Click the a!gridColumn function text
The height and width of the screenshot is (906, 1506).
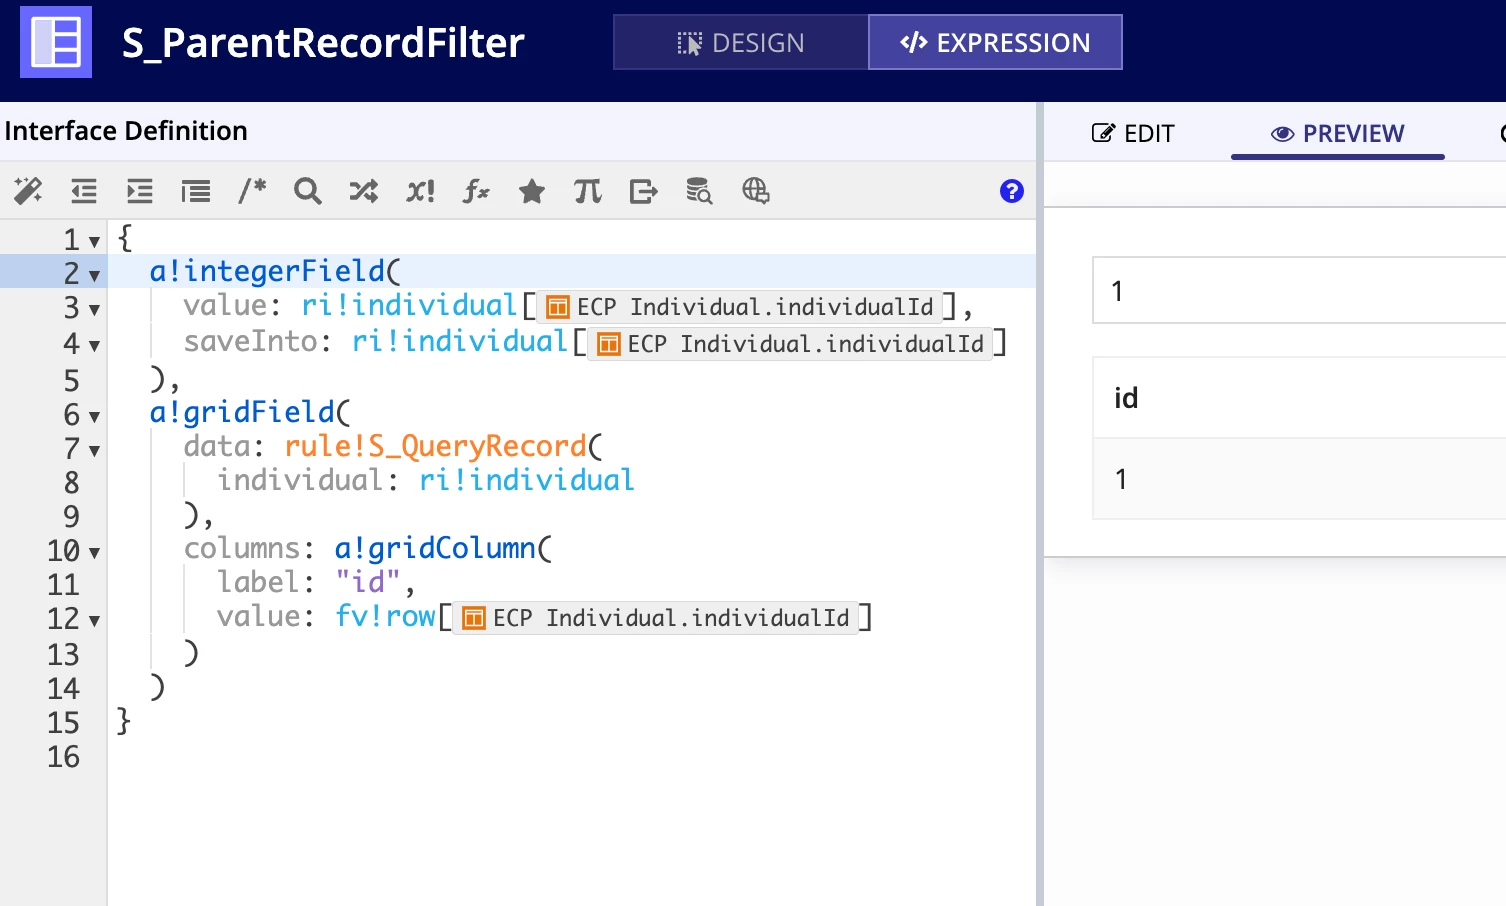coord(435,548)
